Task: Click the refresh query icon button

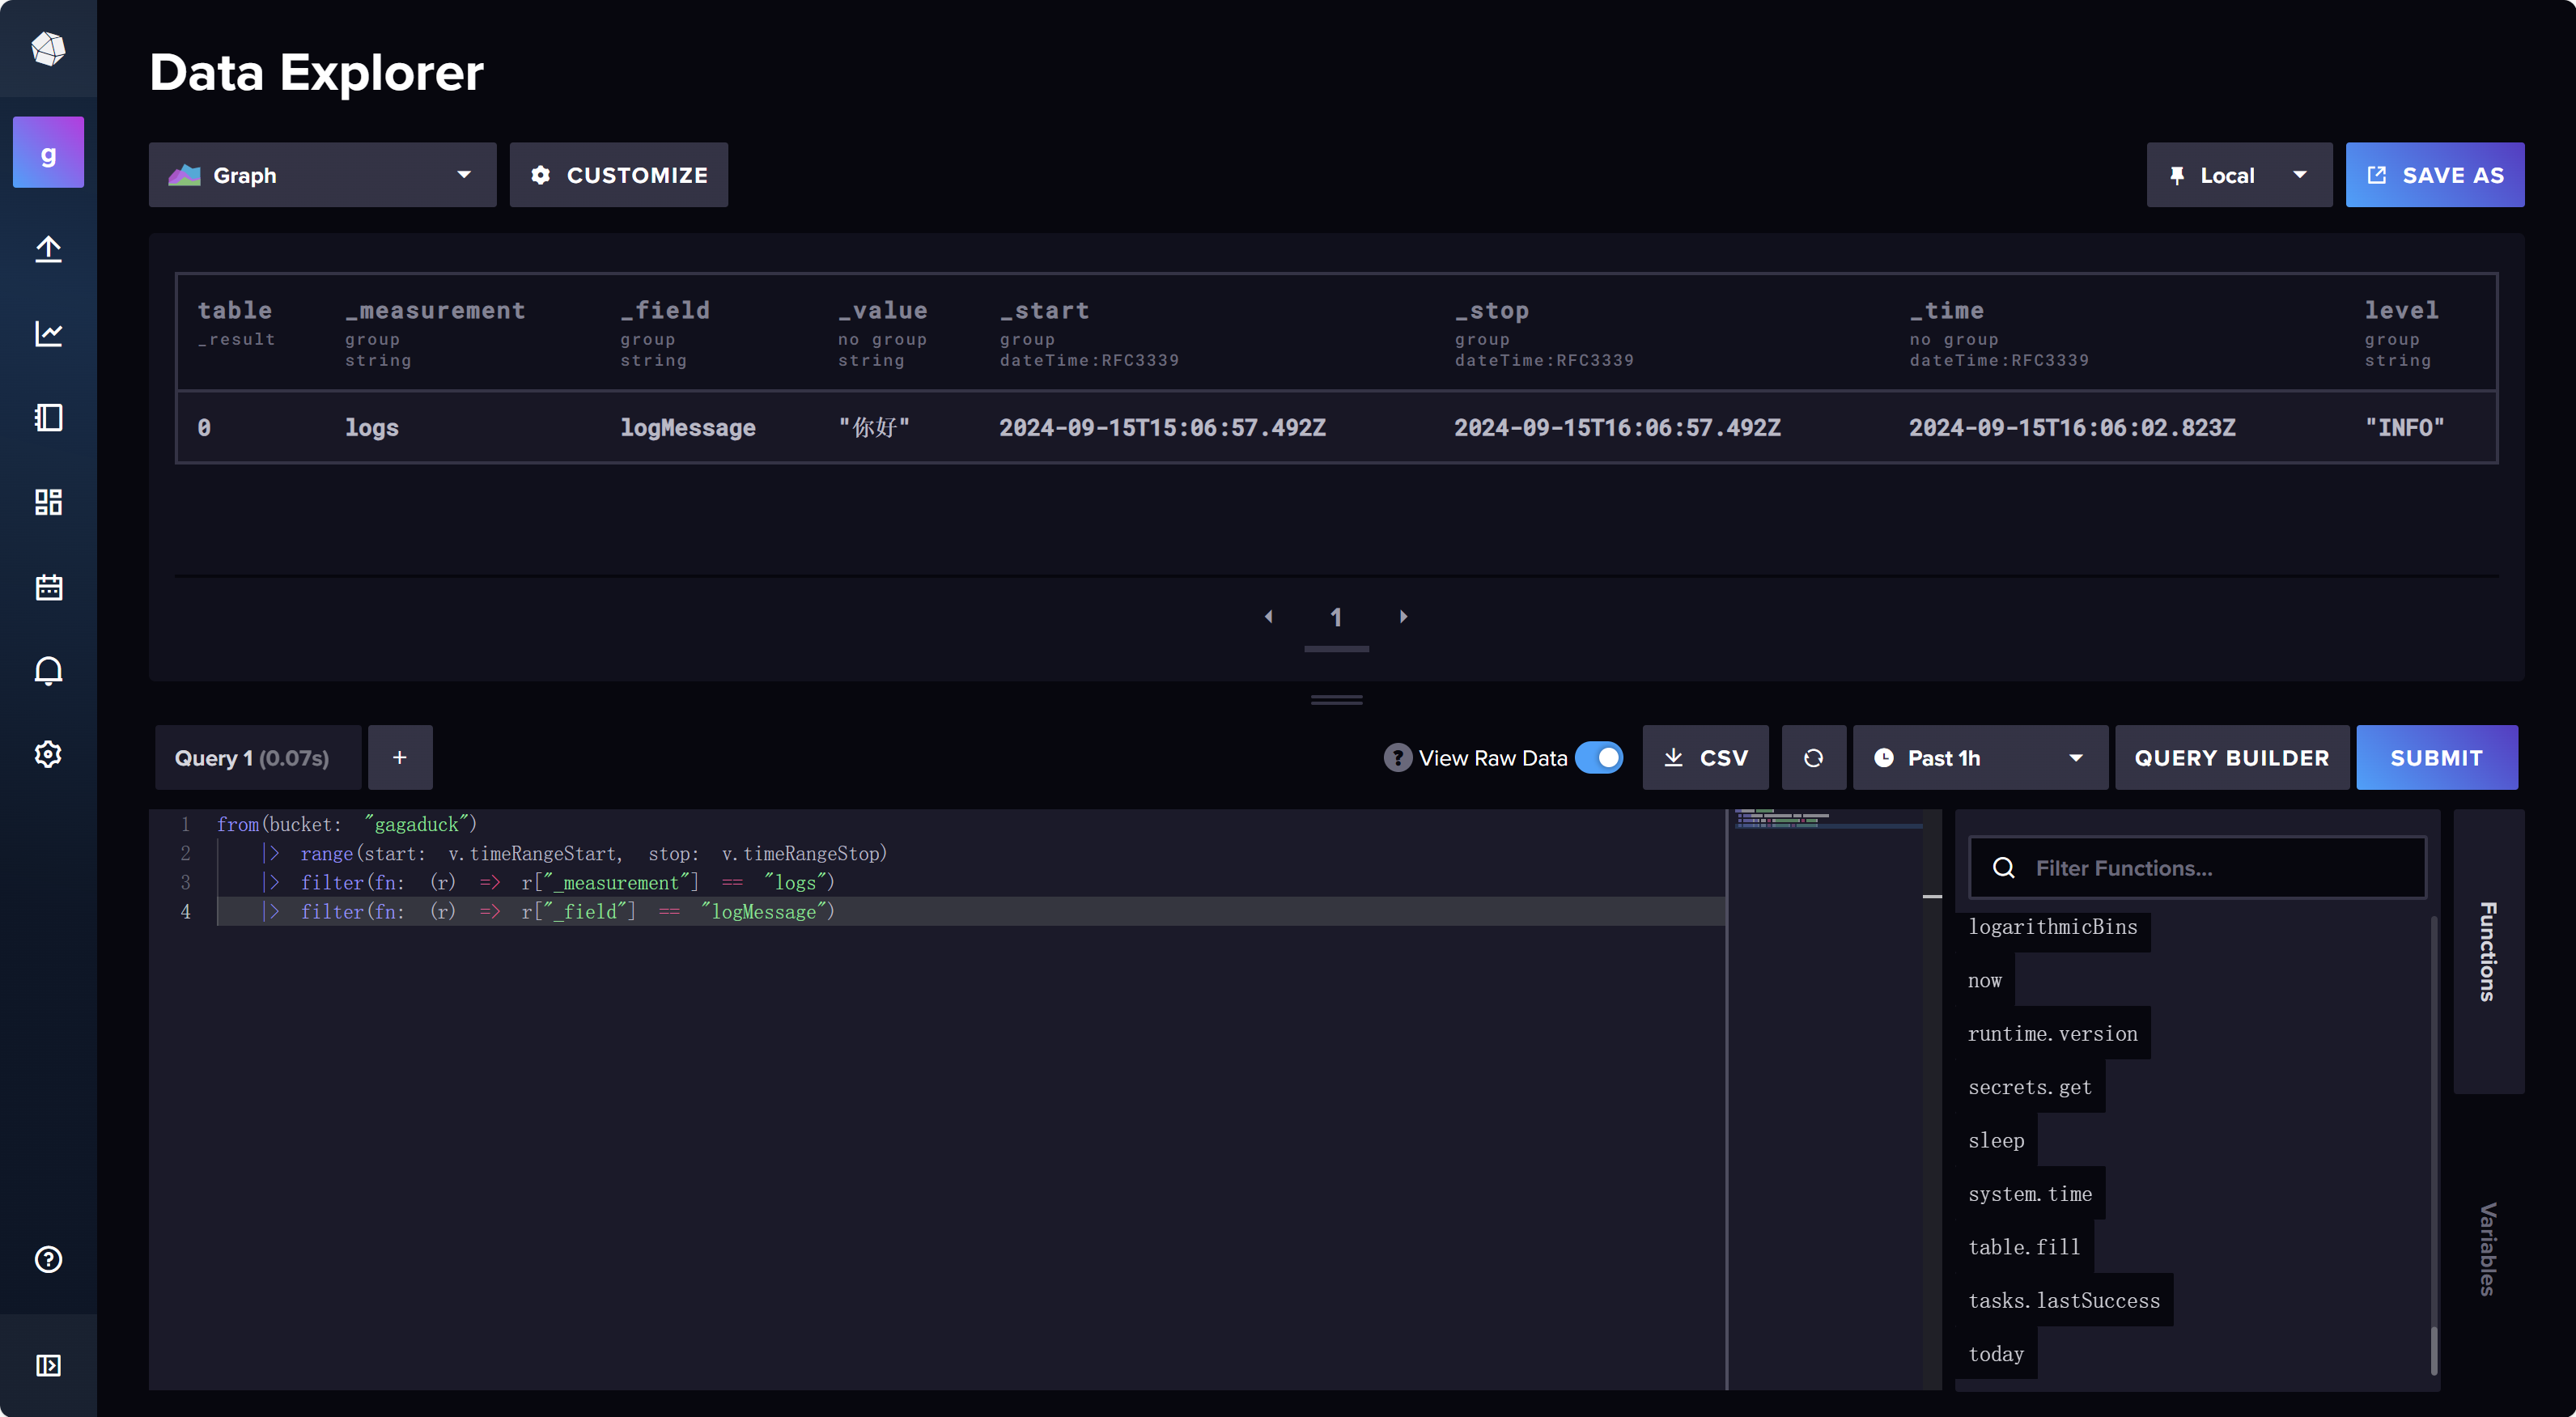Action: pyautogui.click(x=1813, y=758)
